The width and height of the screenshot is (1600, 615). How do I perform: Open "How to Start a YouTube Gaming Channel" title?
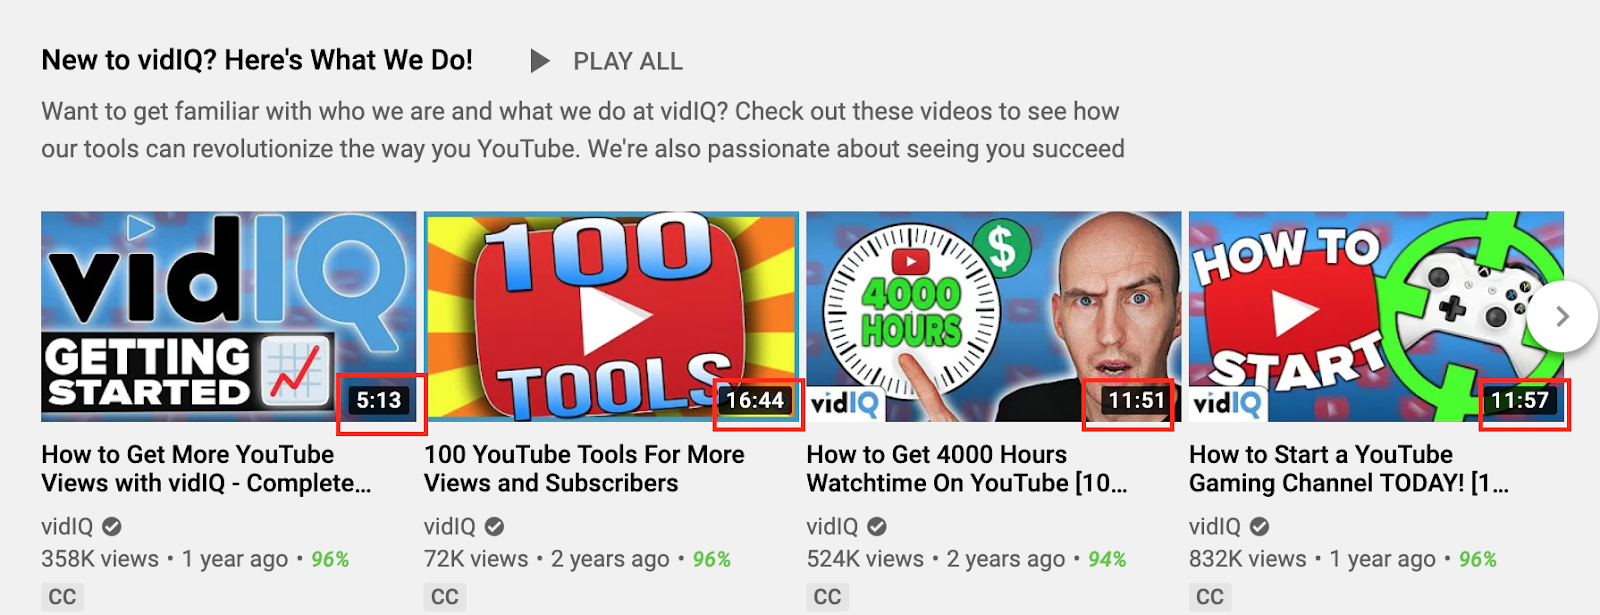[1349, 468]
